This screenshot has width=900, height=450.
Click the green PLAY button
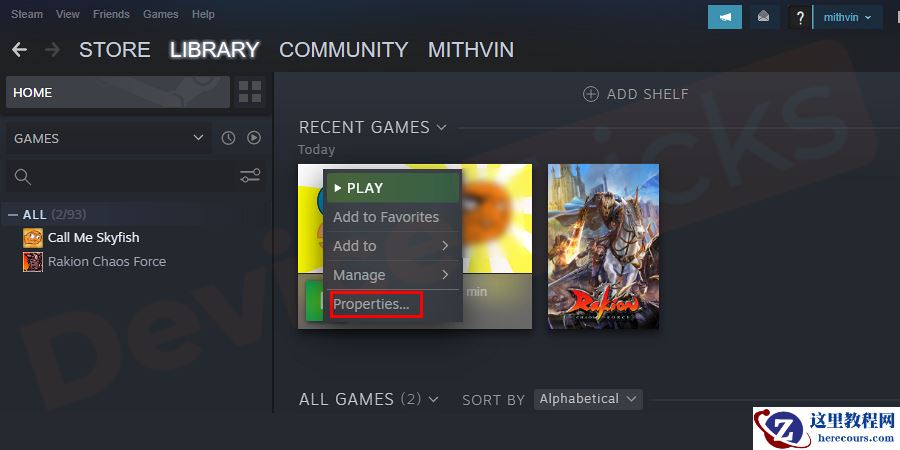393,188
